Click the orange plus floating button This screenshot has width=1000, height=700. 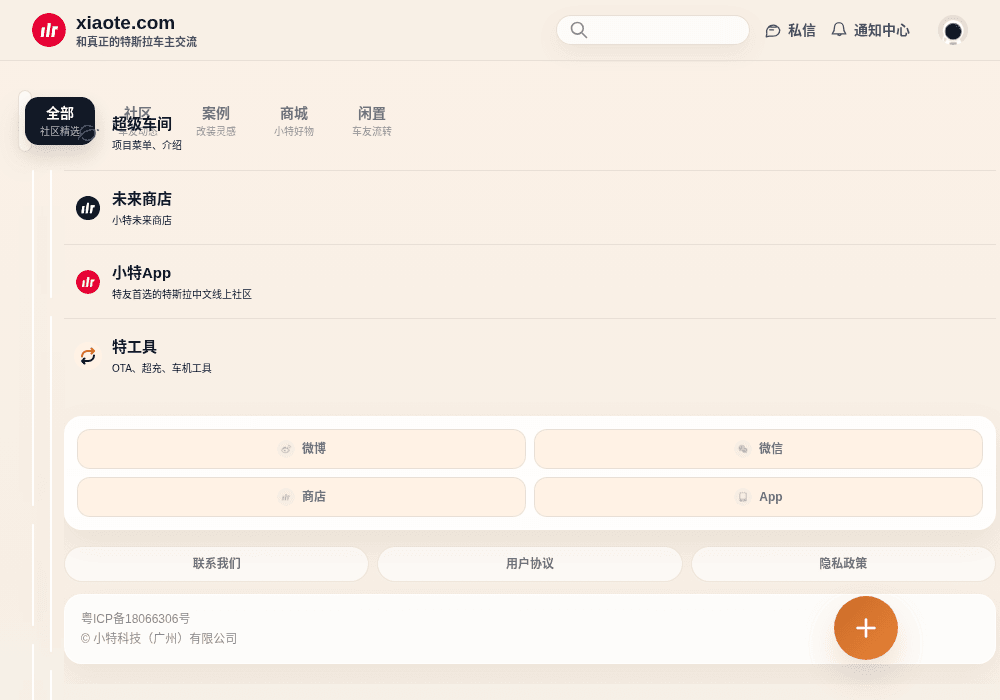tap(865, 628)
